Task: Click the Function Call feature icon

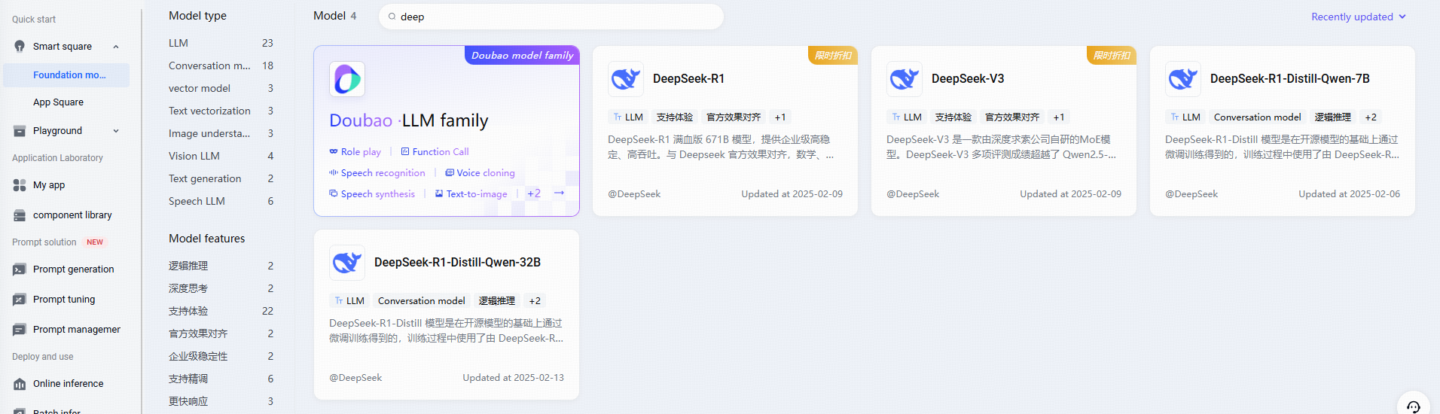Action: pyautogui.click(x=405, y=152)
